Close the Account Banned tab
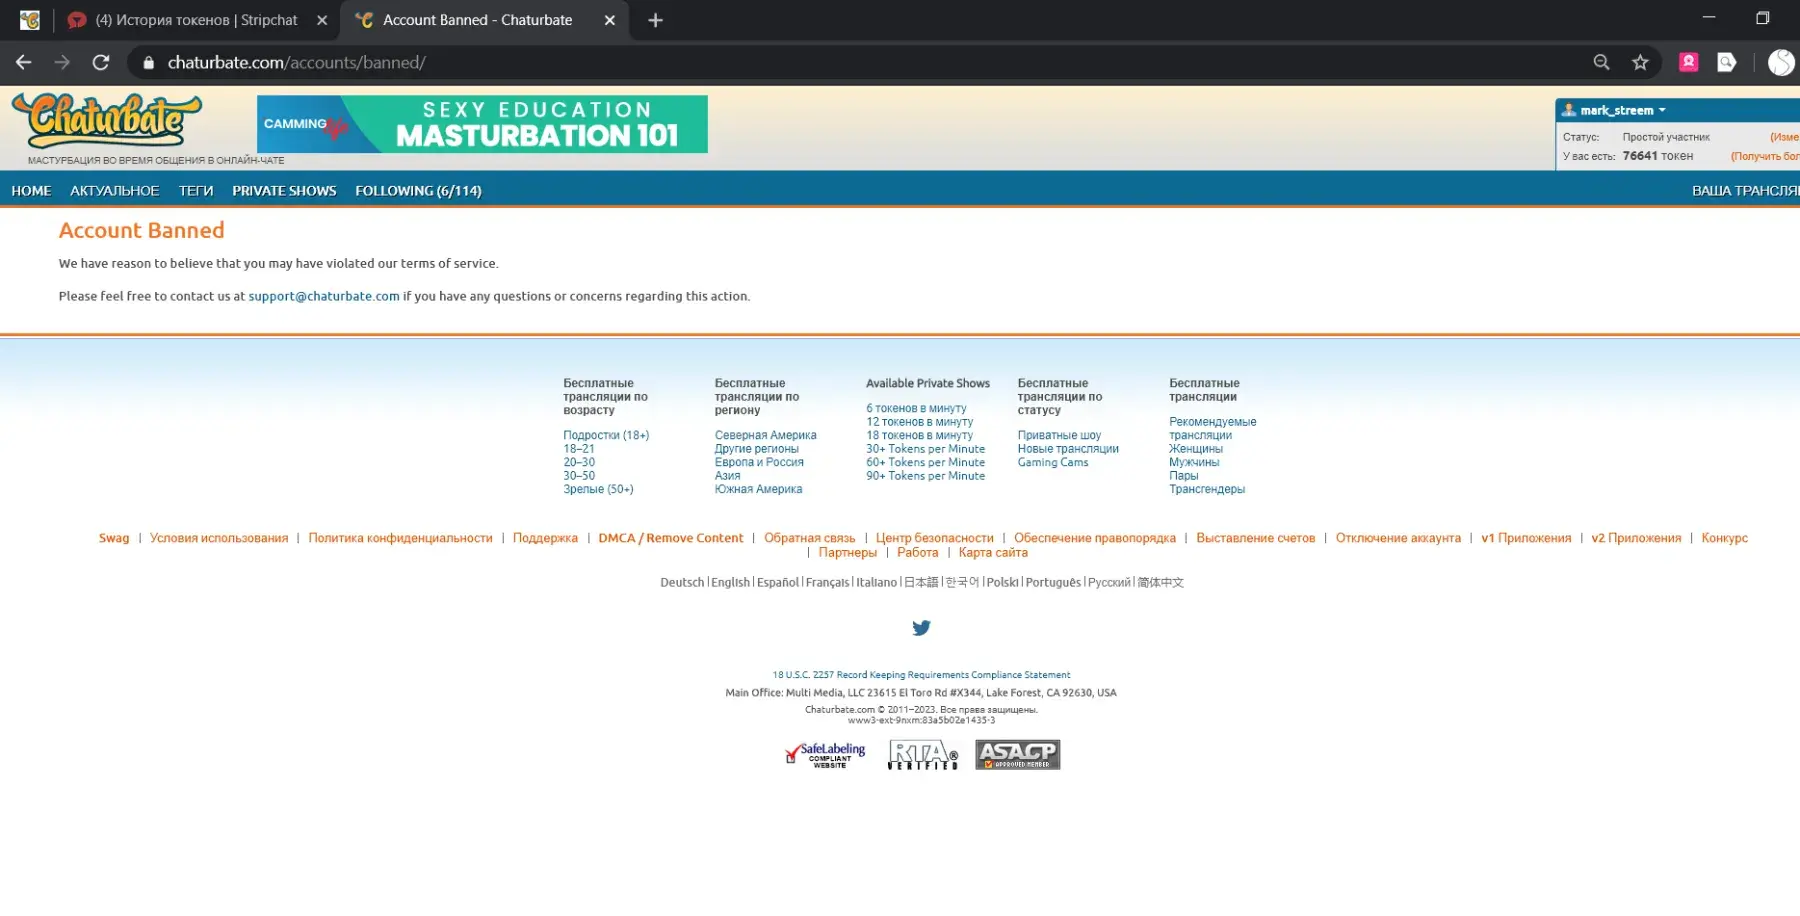The height and width of the screenshot is (916, 1800). (x=610, y=20)
